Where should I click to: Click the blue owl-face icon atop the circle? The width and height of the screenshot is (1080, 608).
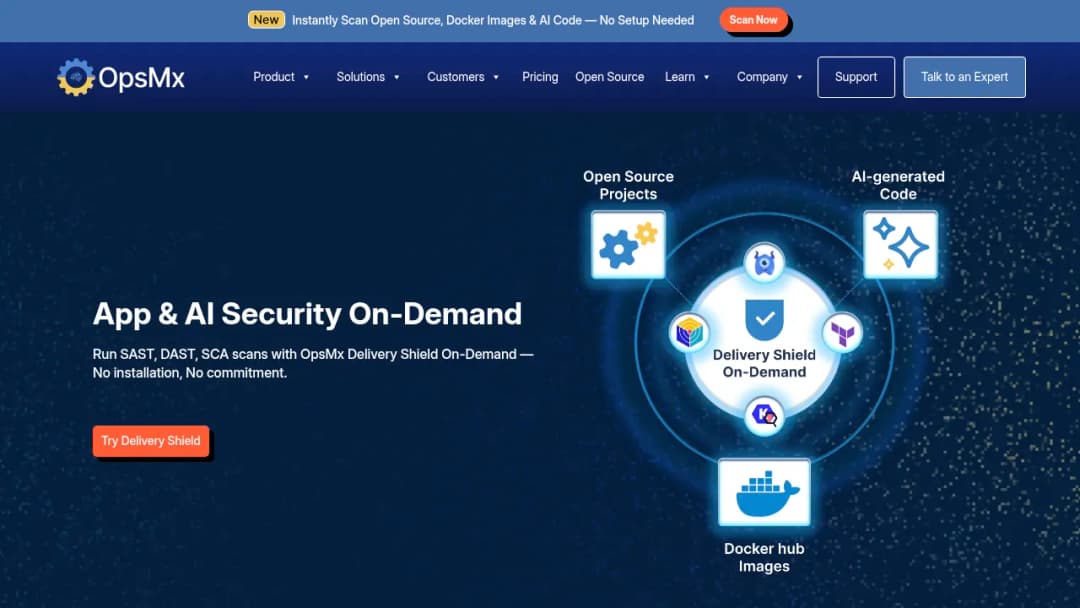[x=764, y=263]
